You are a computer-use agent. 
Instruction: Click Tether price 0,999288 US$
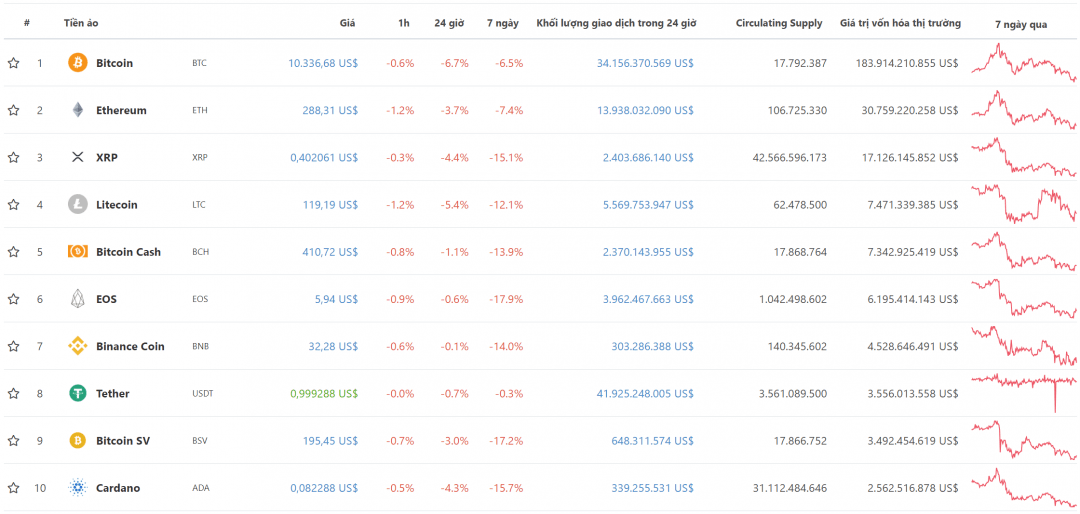[324, 393]
